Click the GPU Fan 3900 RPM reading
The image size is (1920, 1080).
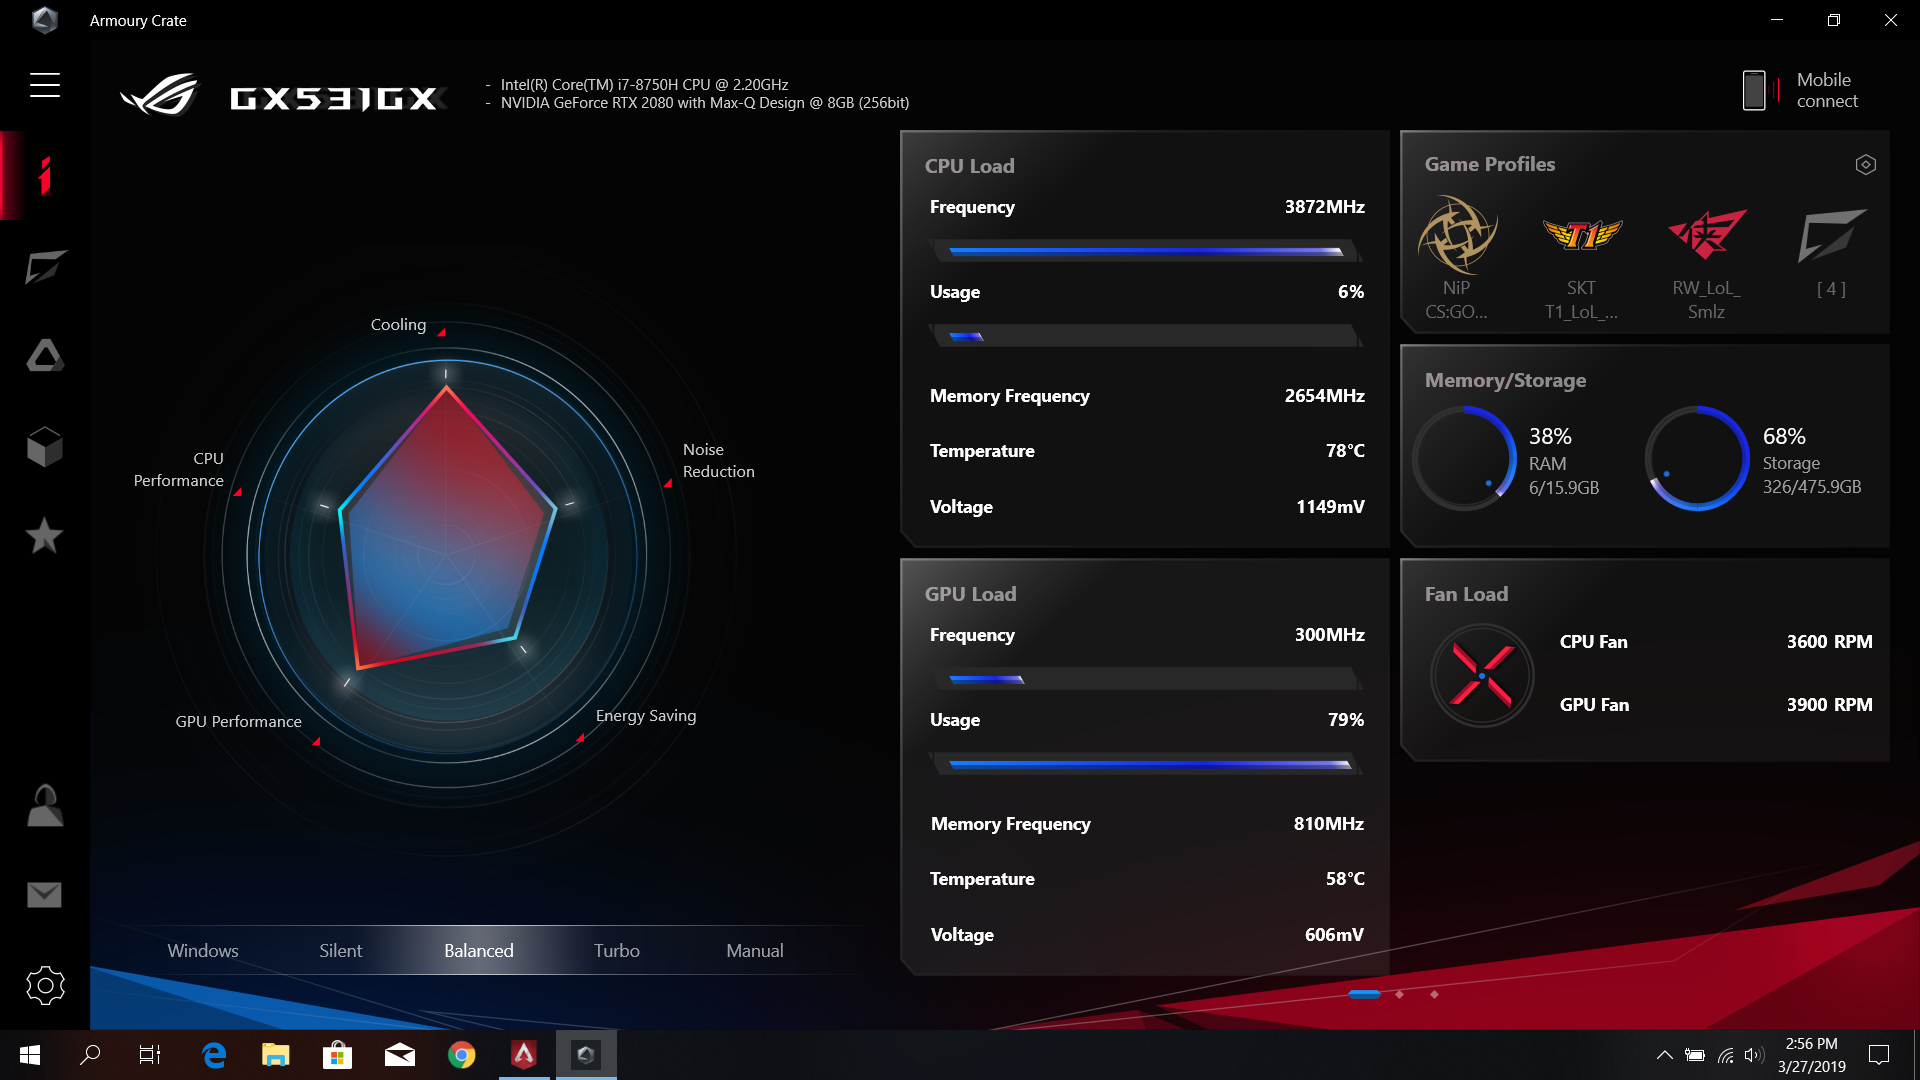pyautogui.click(x=1829, y=705)
